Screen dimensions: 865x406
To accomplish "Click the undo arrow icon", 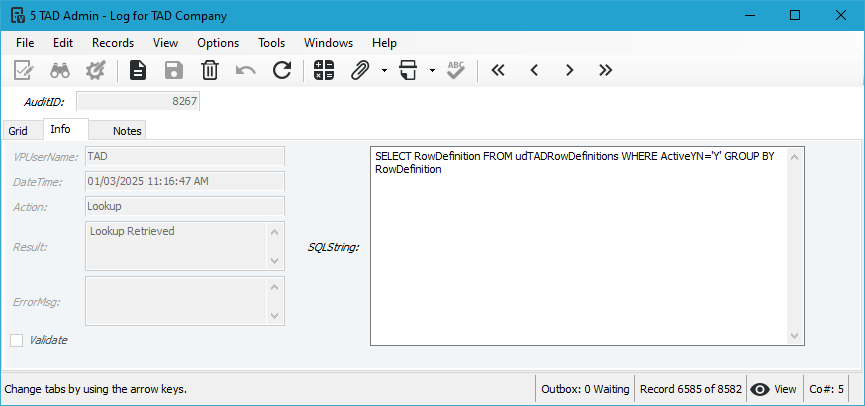I will (245, 71).
